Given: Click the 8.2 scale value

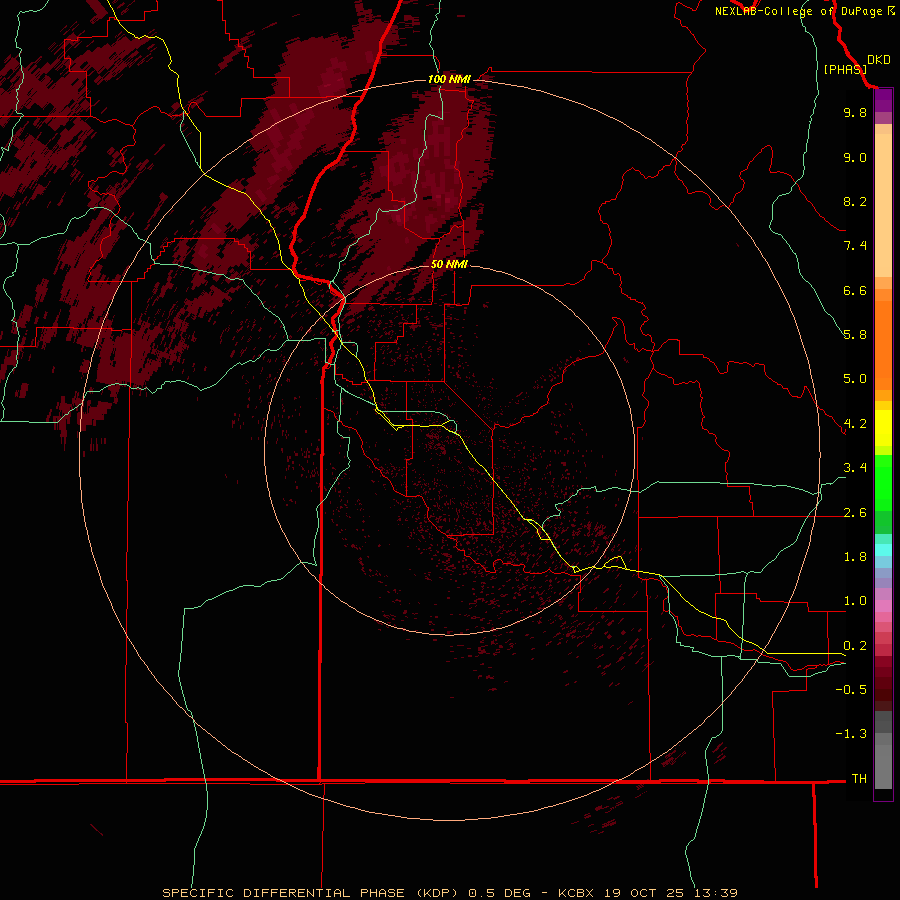Looking at the screenshot, I should 855,201.
